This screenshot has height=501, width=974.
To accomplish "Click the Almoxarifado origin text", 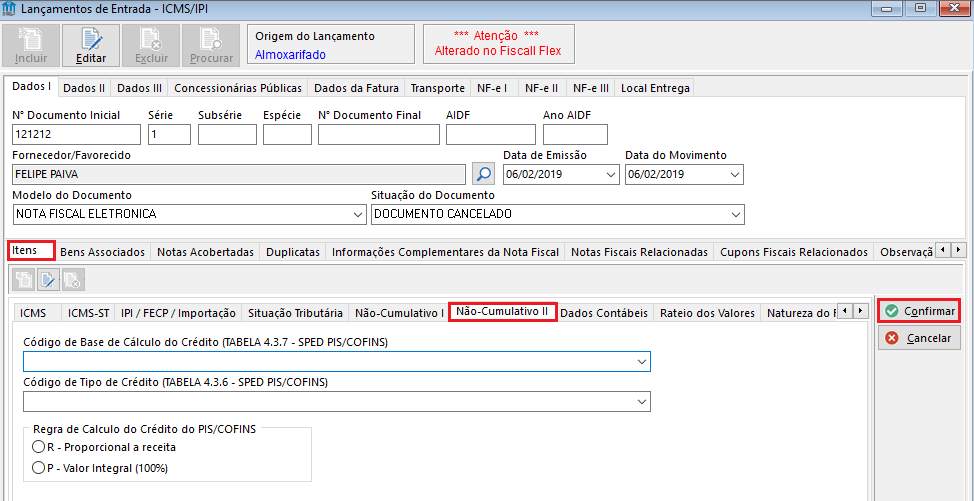I will (290, 55).
